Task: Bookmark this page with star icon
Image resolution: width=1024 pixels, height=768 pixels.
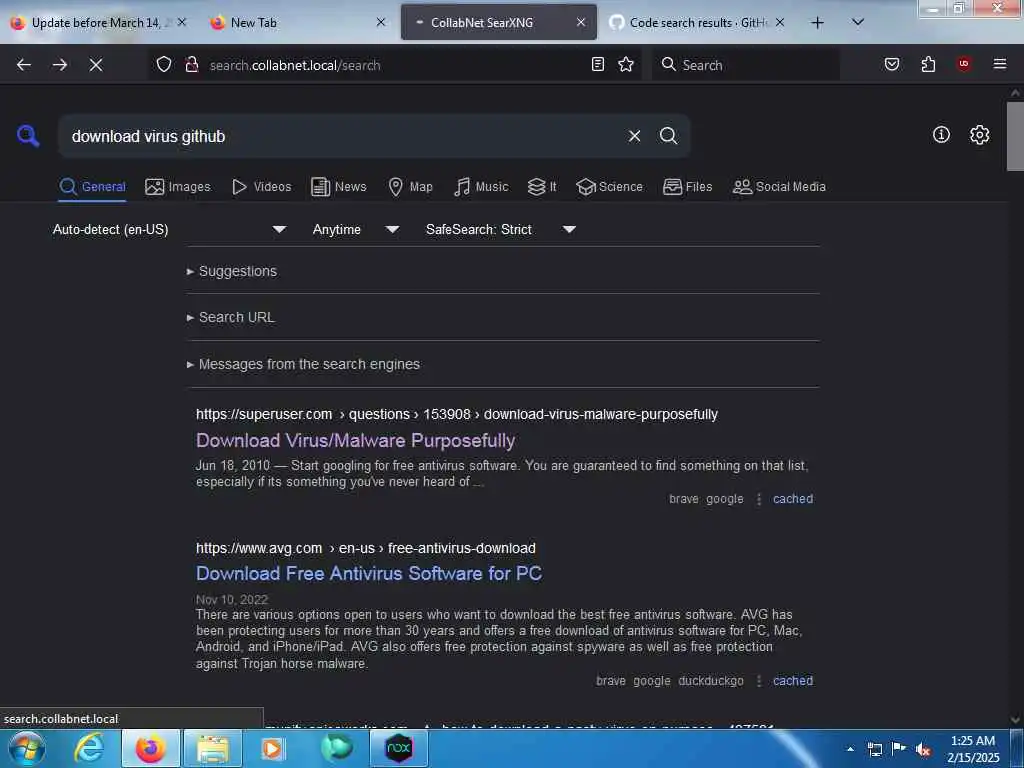Action: 626,64
